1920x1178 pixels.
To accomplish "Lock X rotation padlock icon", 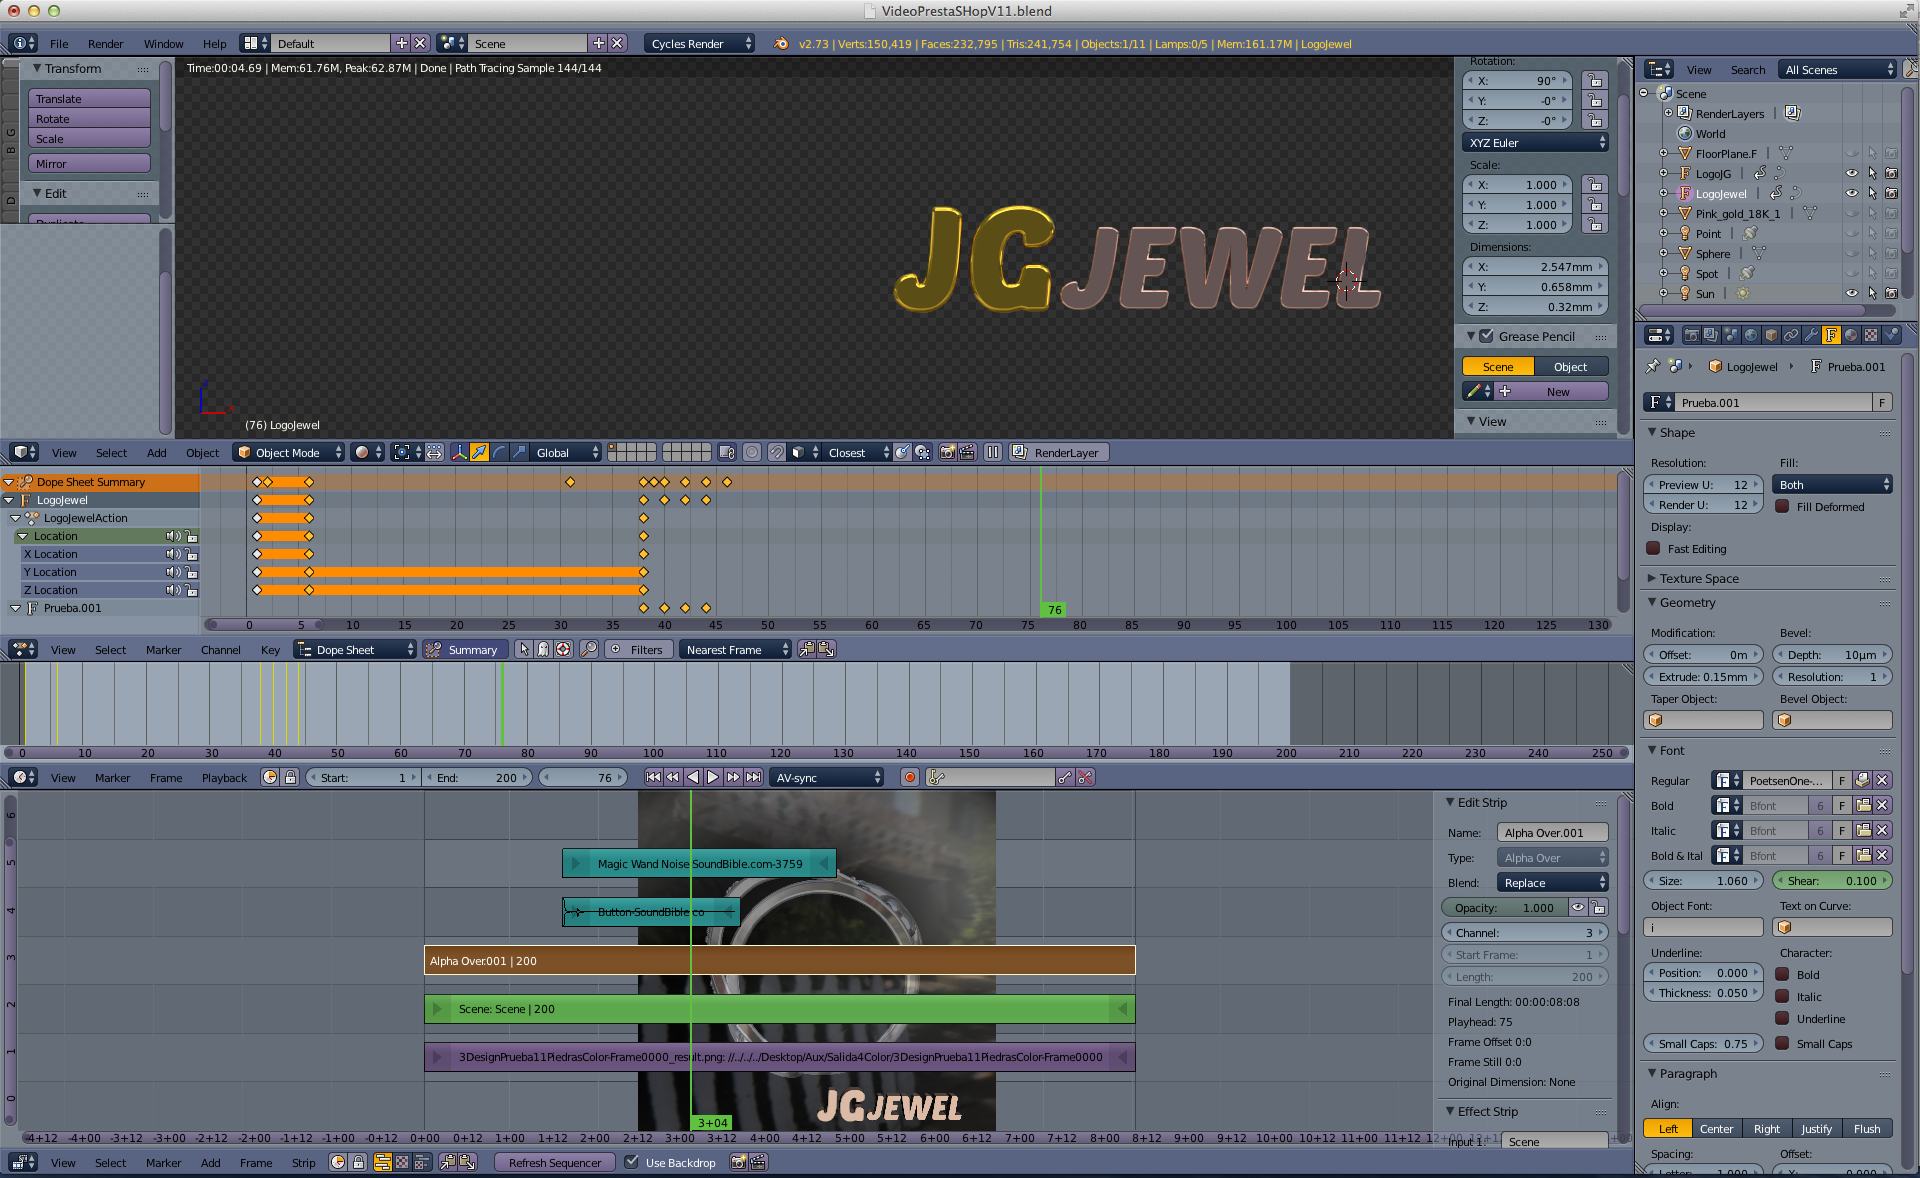I will 1594,81.
